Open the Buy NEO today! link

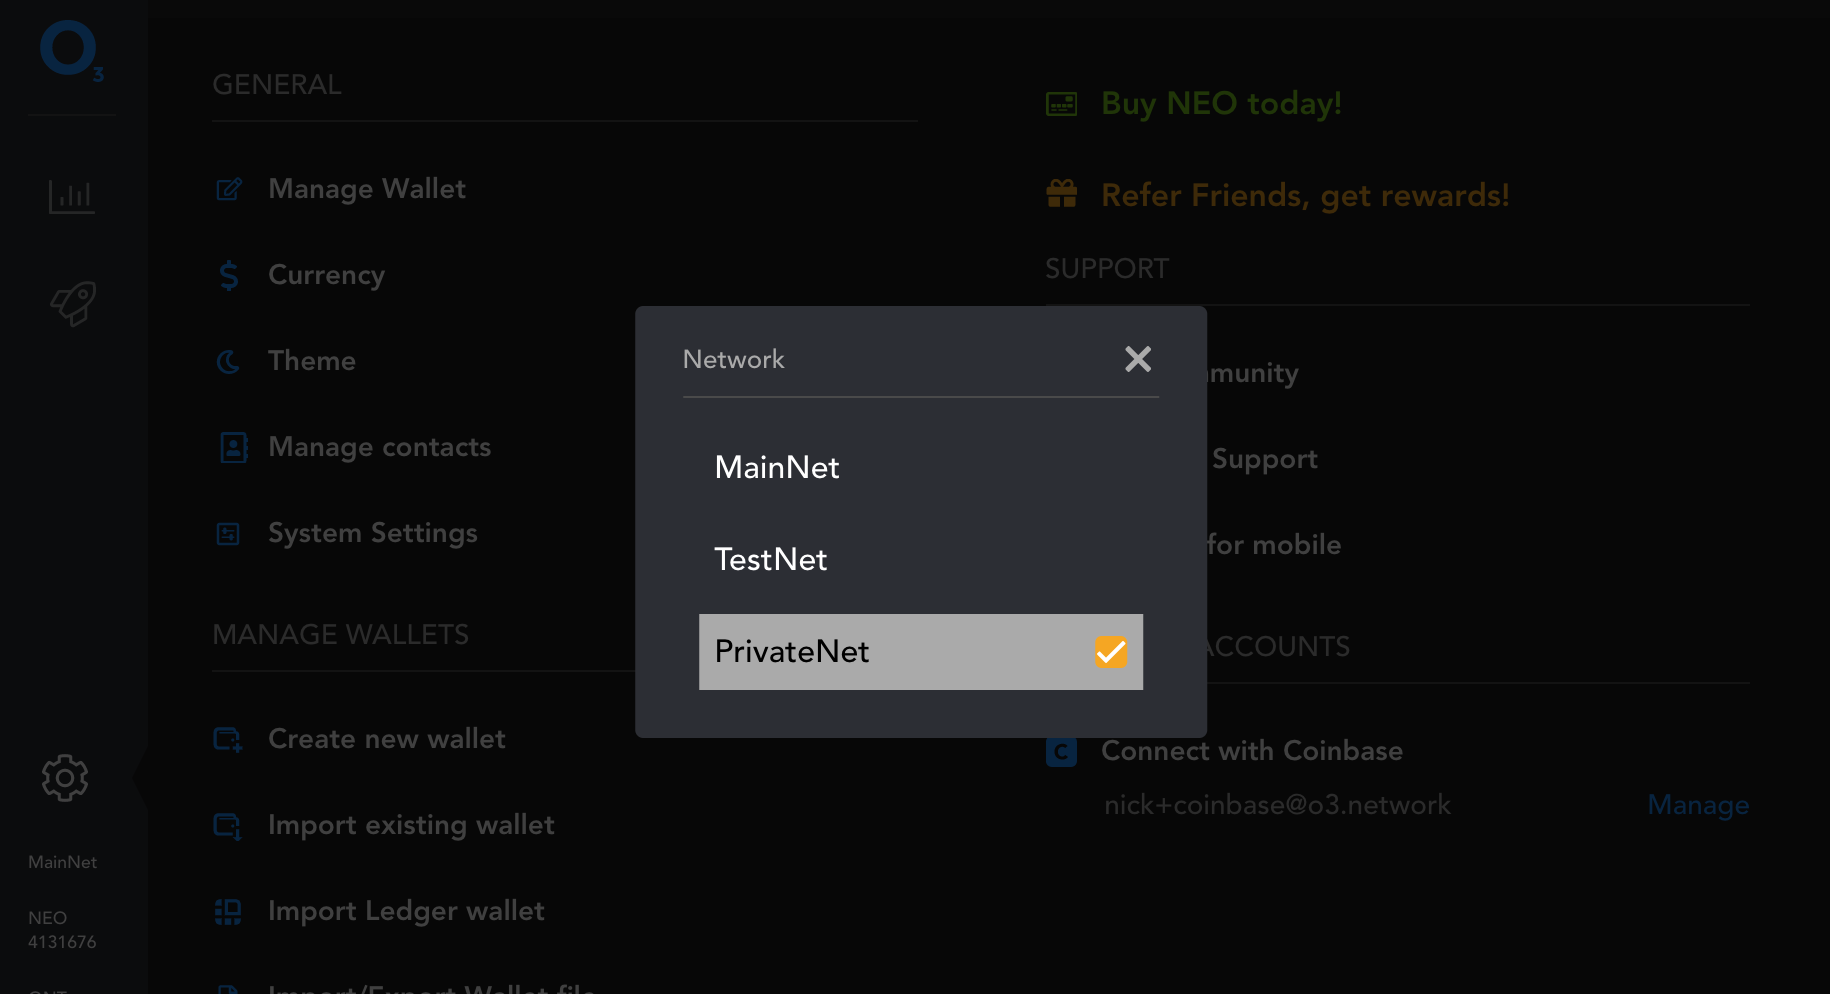click(x=1221, y=103)
